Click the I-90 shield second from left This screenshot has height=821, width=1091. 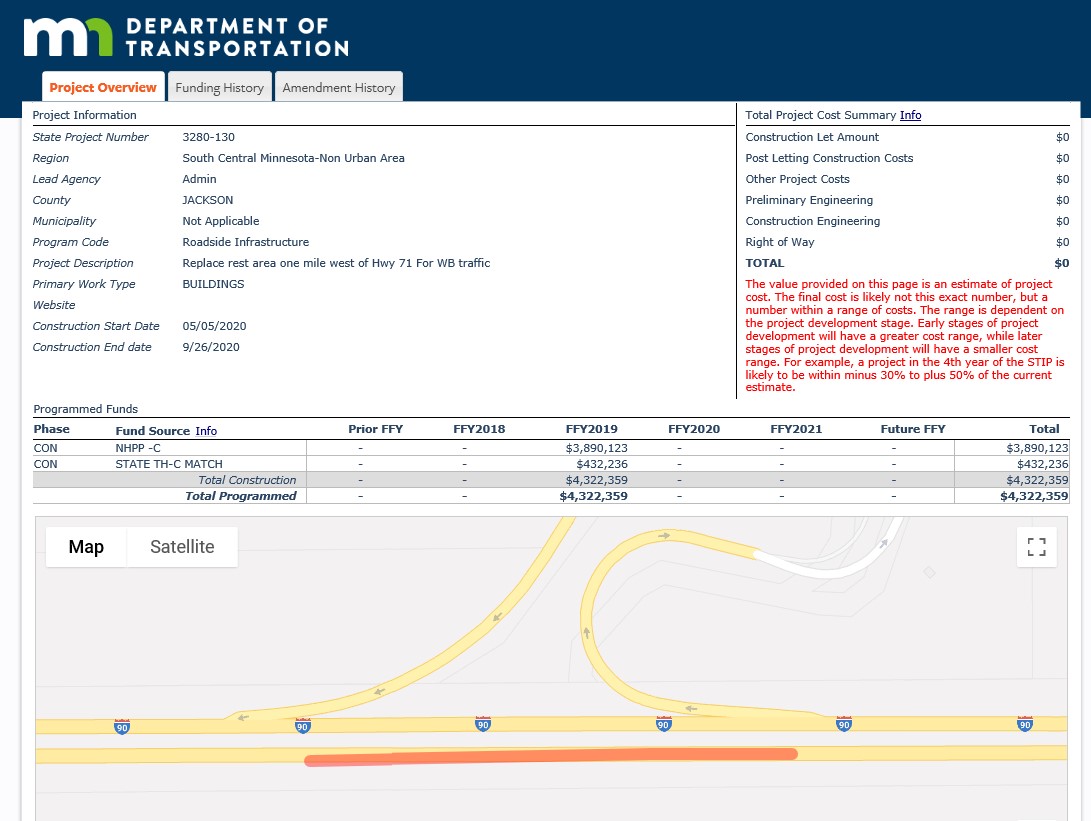pyautogui.click(x=302, y=726)
